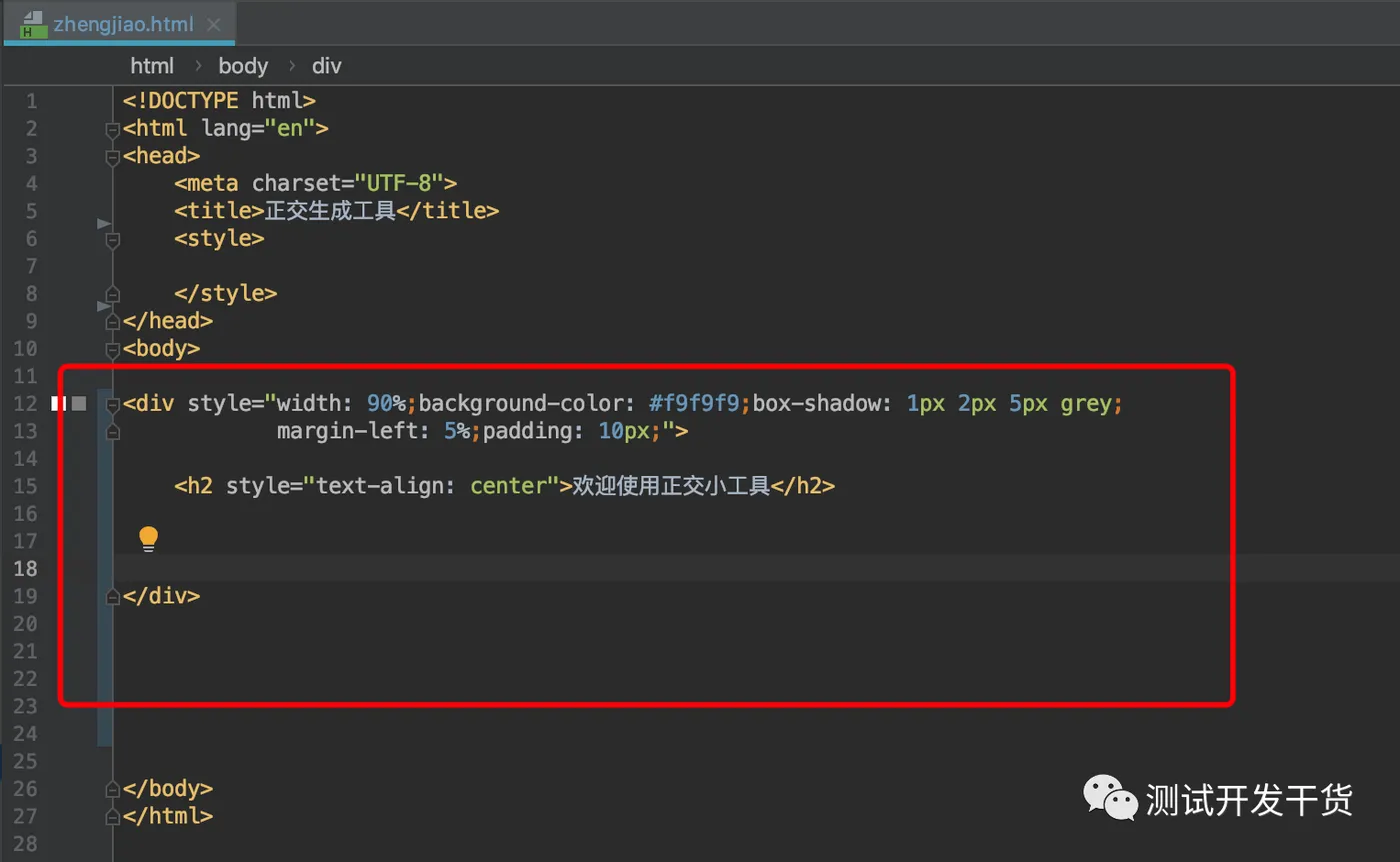Click line number 23 in gutter

(x=25, y=706)
